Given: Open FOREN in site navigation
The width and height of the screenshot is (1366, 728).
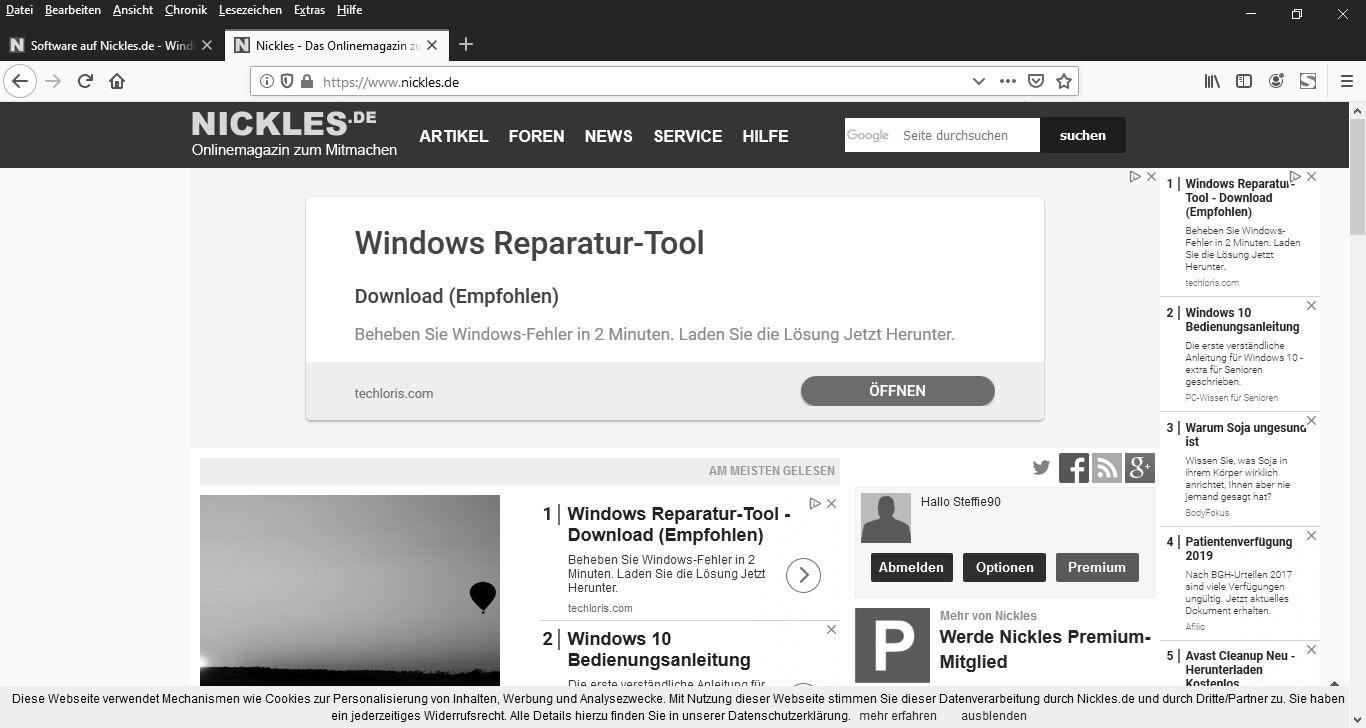Looking at the screenshot, I should coord(536,136).
